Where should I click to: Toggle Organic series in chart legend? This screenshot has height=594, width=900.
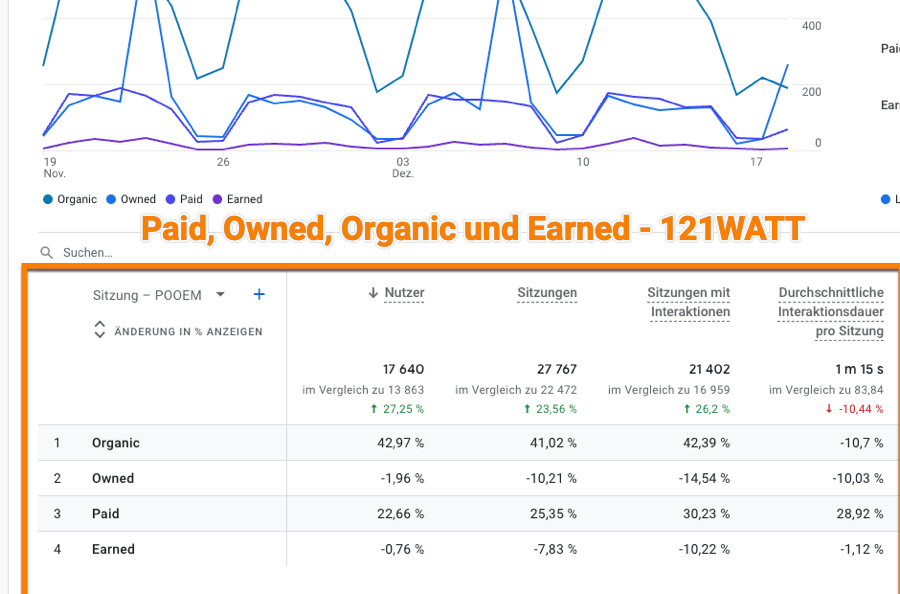(x=70, y=199)
